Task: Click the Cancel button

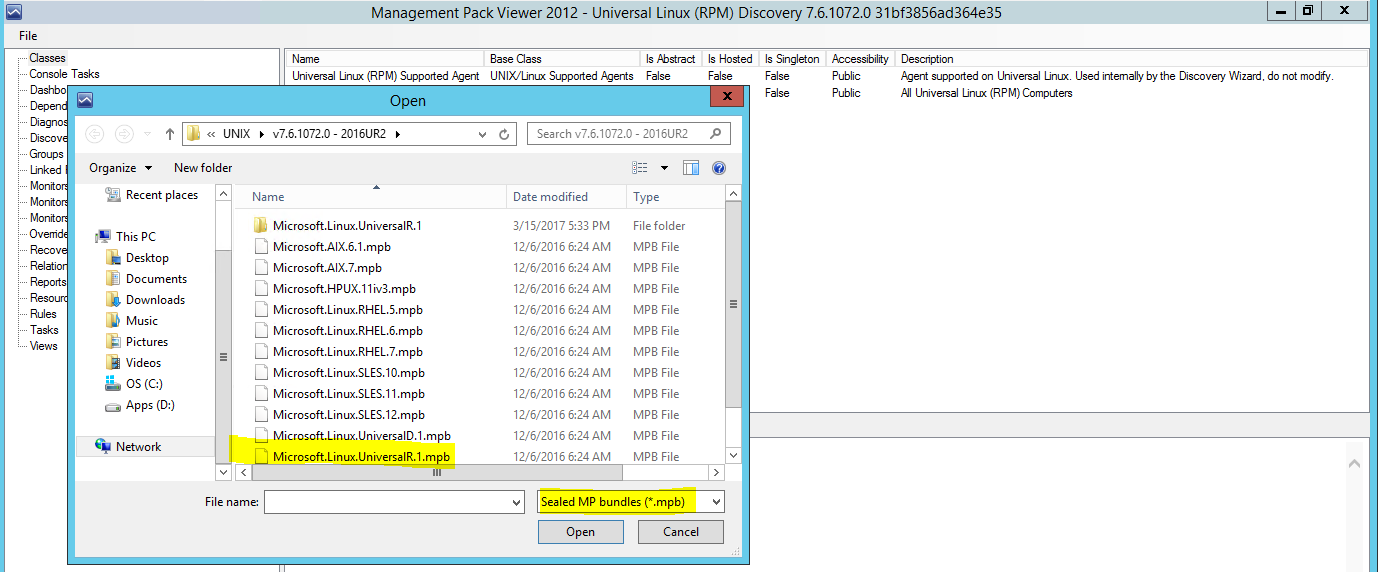Action: coord(681,532)
